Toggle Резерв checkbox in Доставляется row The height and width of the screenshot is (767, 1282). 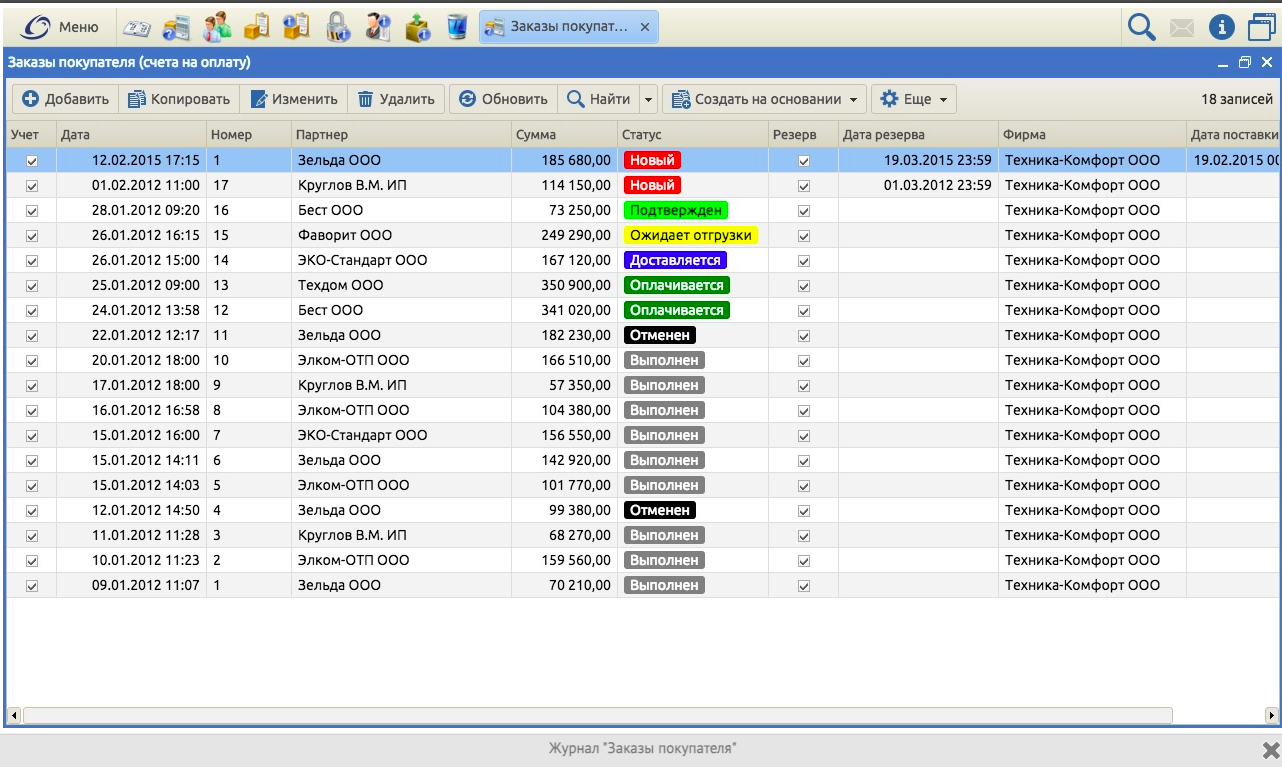pyautogui.click(x=804, y=261)
